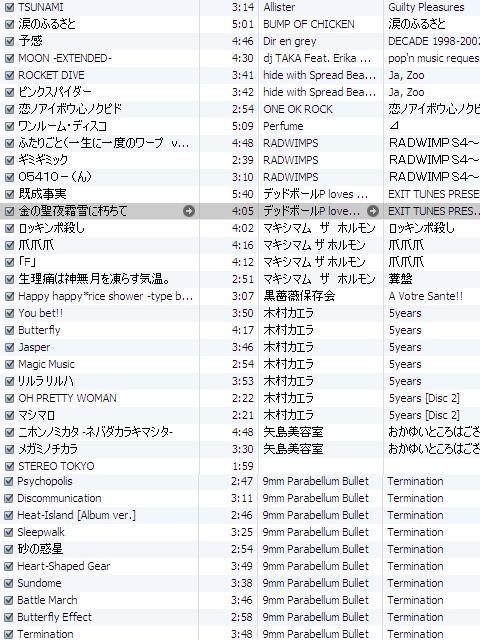
Task: Click album 糞盤
Action: (400, 279)
